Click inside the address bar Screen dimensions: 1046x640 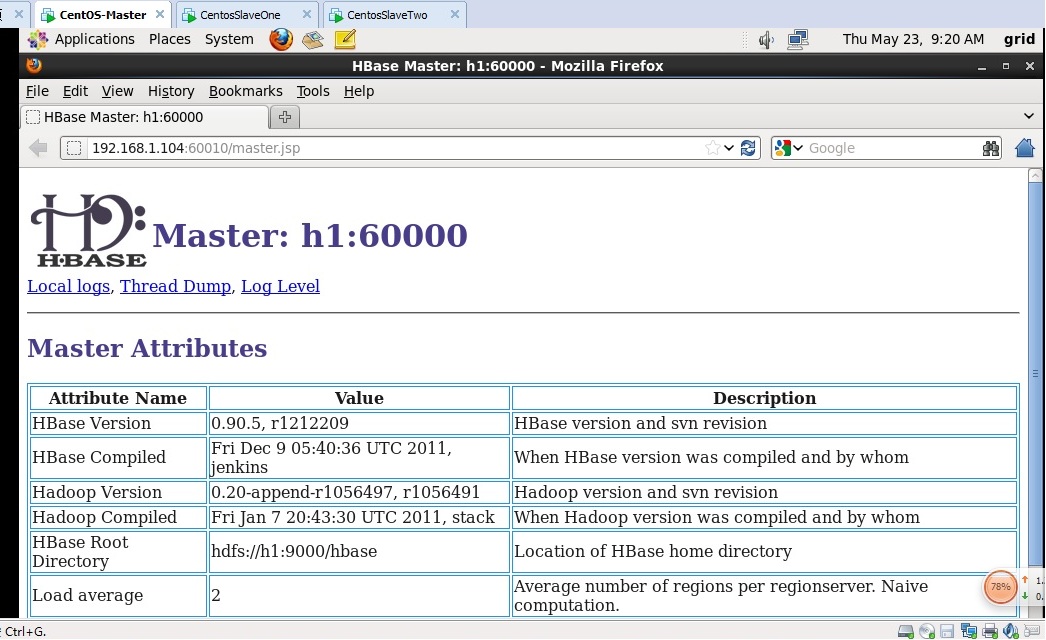[x=400, y=147]
